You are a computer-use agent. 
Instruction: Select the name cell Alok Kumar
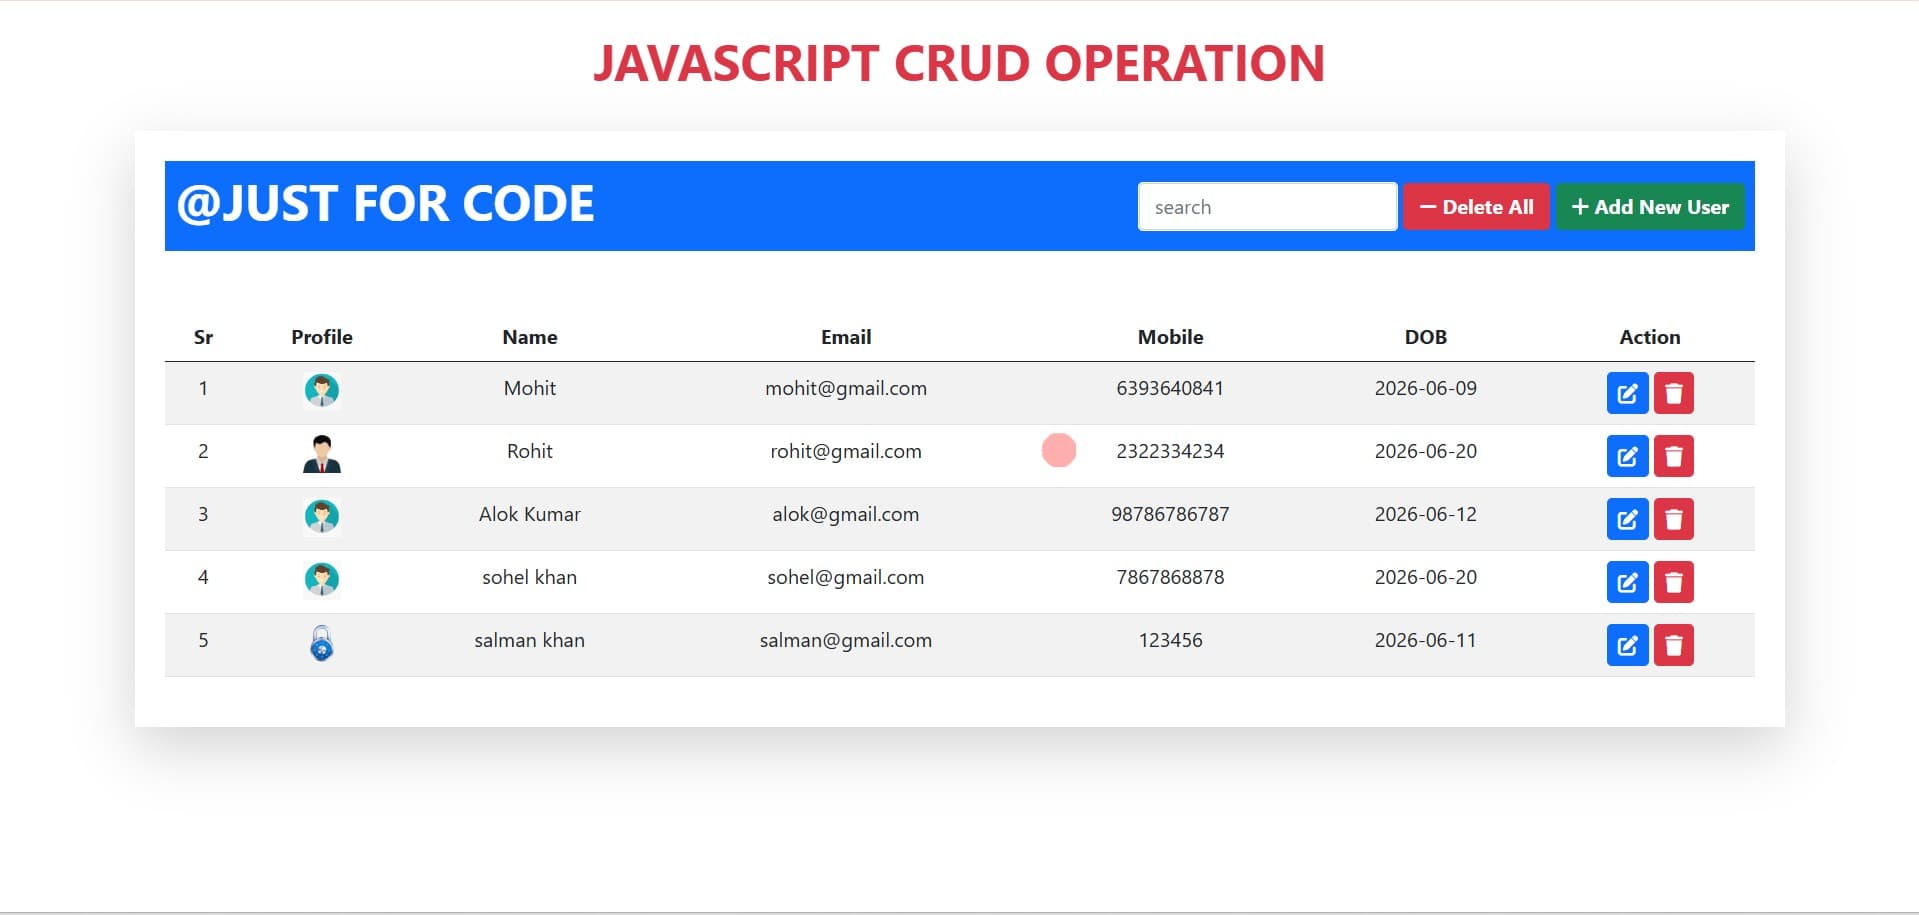(x=530, y=514)
